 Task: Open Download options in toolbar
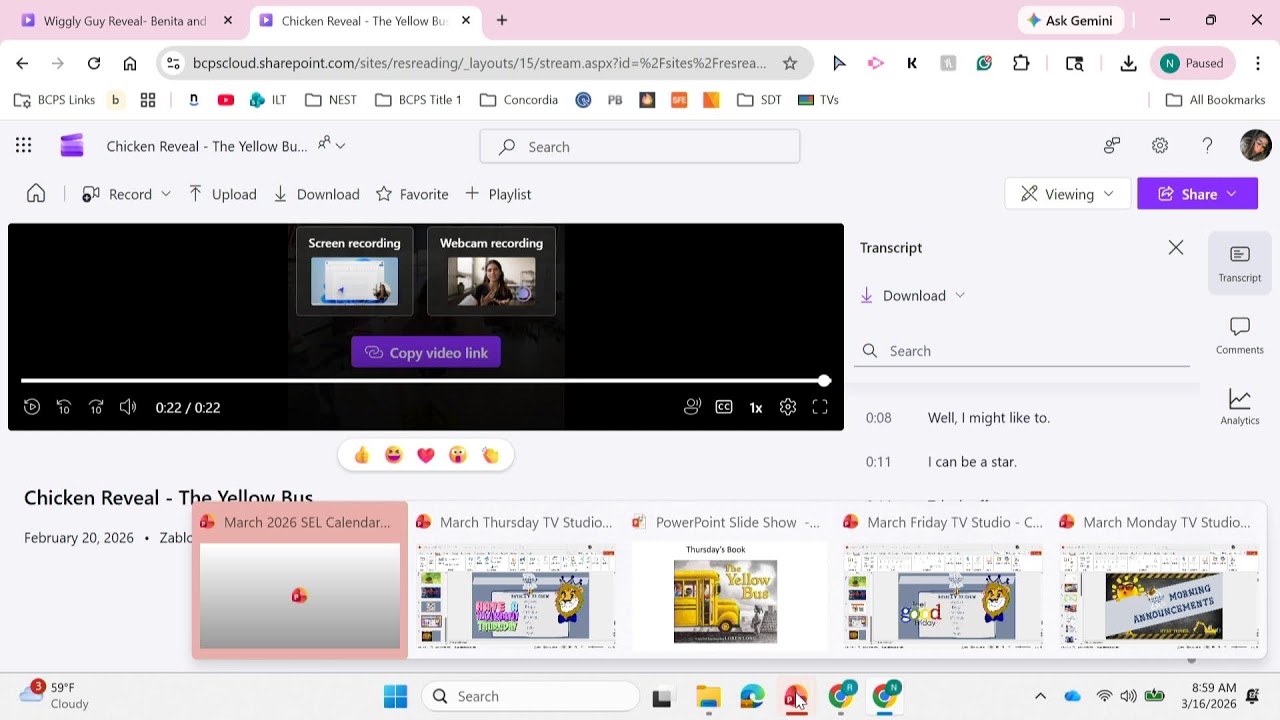[x=316, y=194]
